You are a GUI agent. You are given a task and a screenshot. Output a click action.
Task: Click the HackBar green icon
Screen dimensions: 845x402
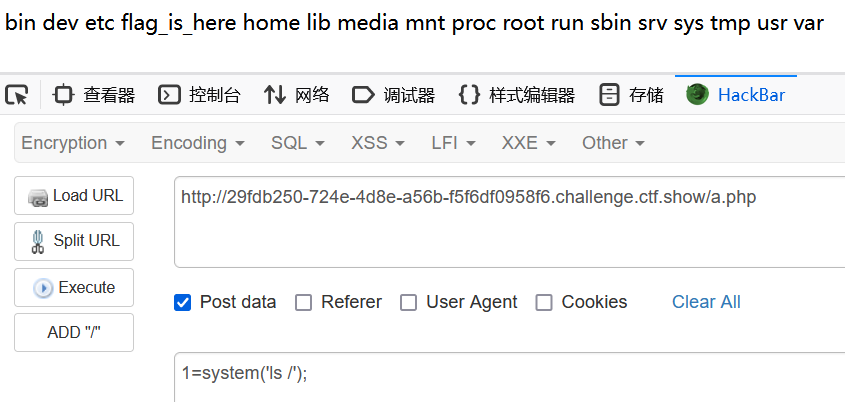tap(697, 94)
